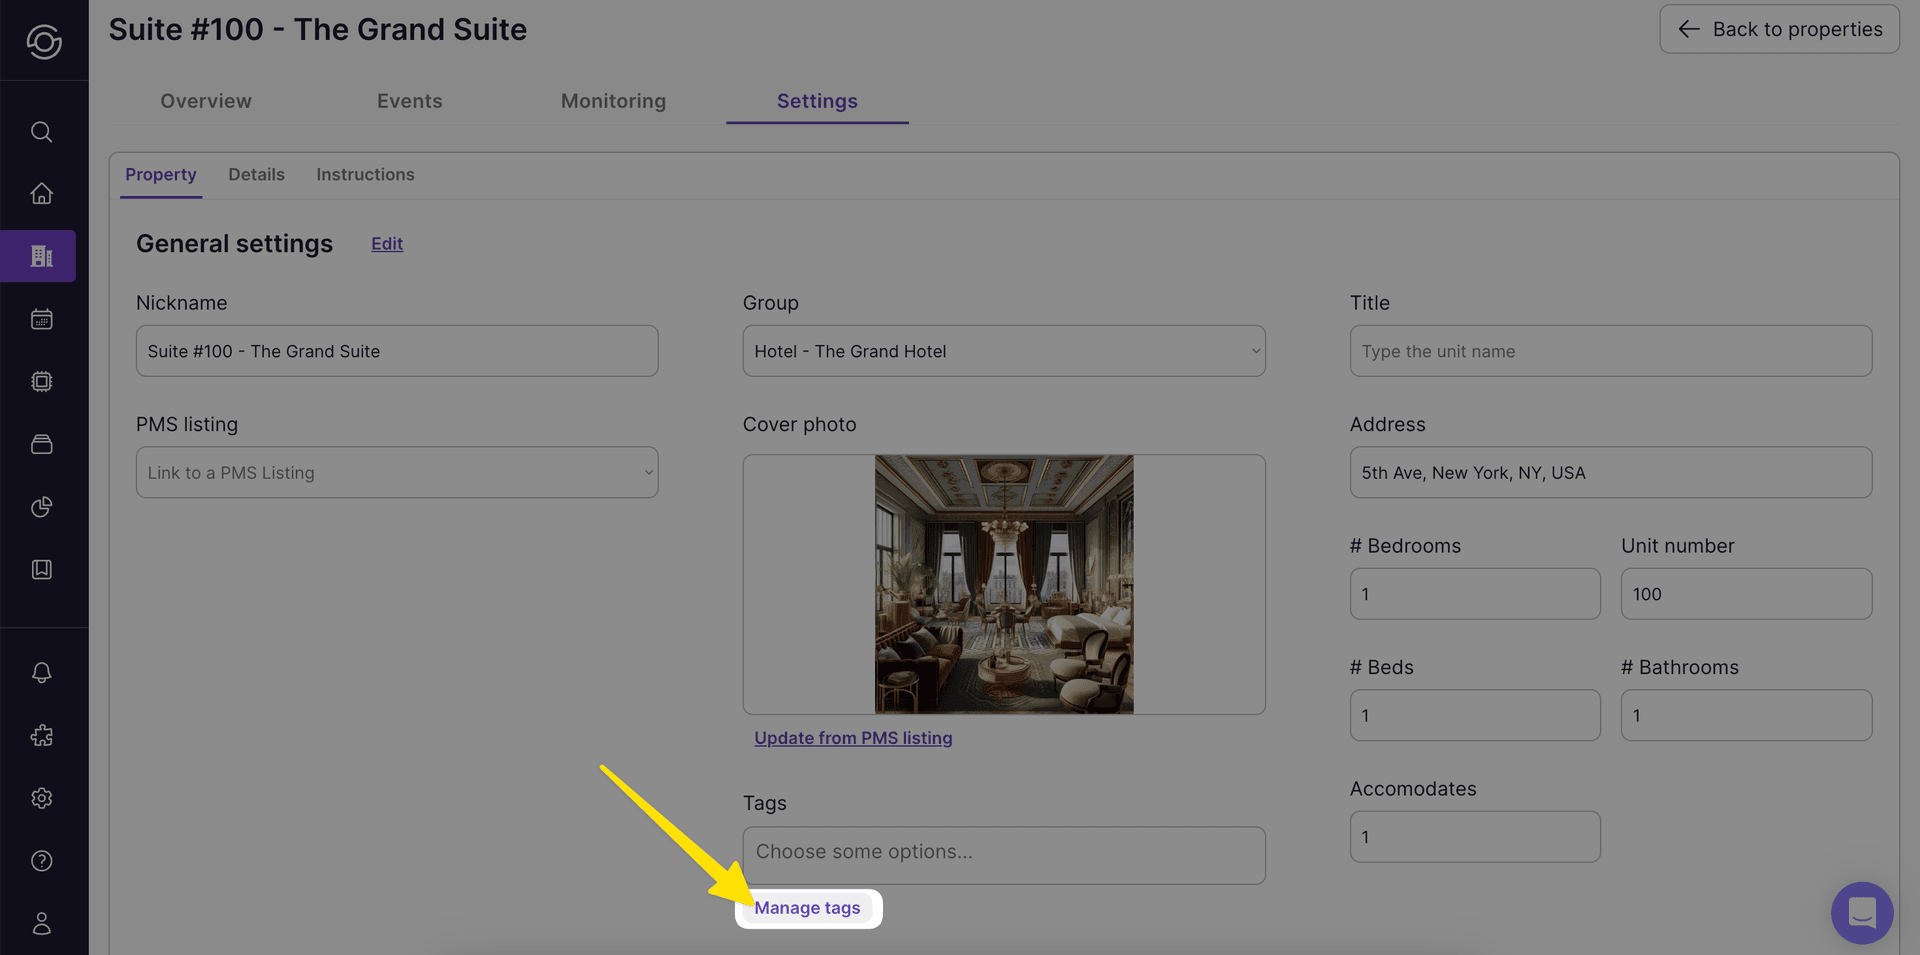The height and width of the screenshot is (955, 1920).
Task: Navigate to the home dashboard icon
Action: pyautogui.click(x=41, y=193)
